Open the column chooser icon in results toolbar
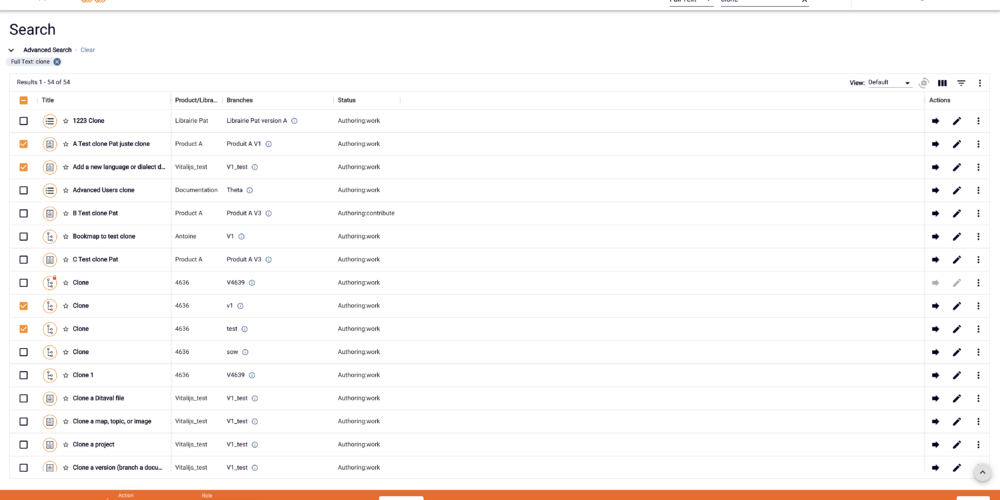This screenshot has width=1000, height=500. (942, 83)
